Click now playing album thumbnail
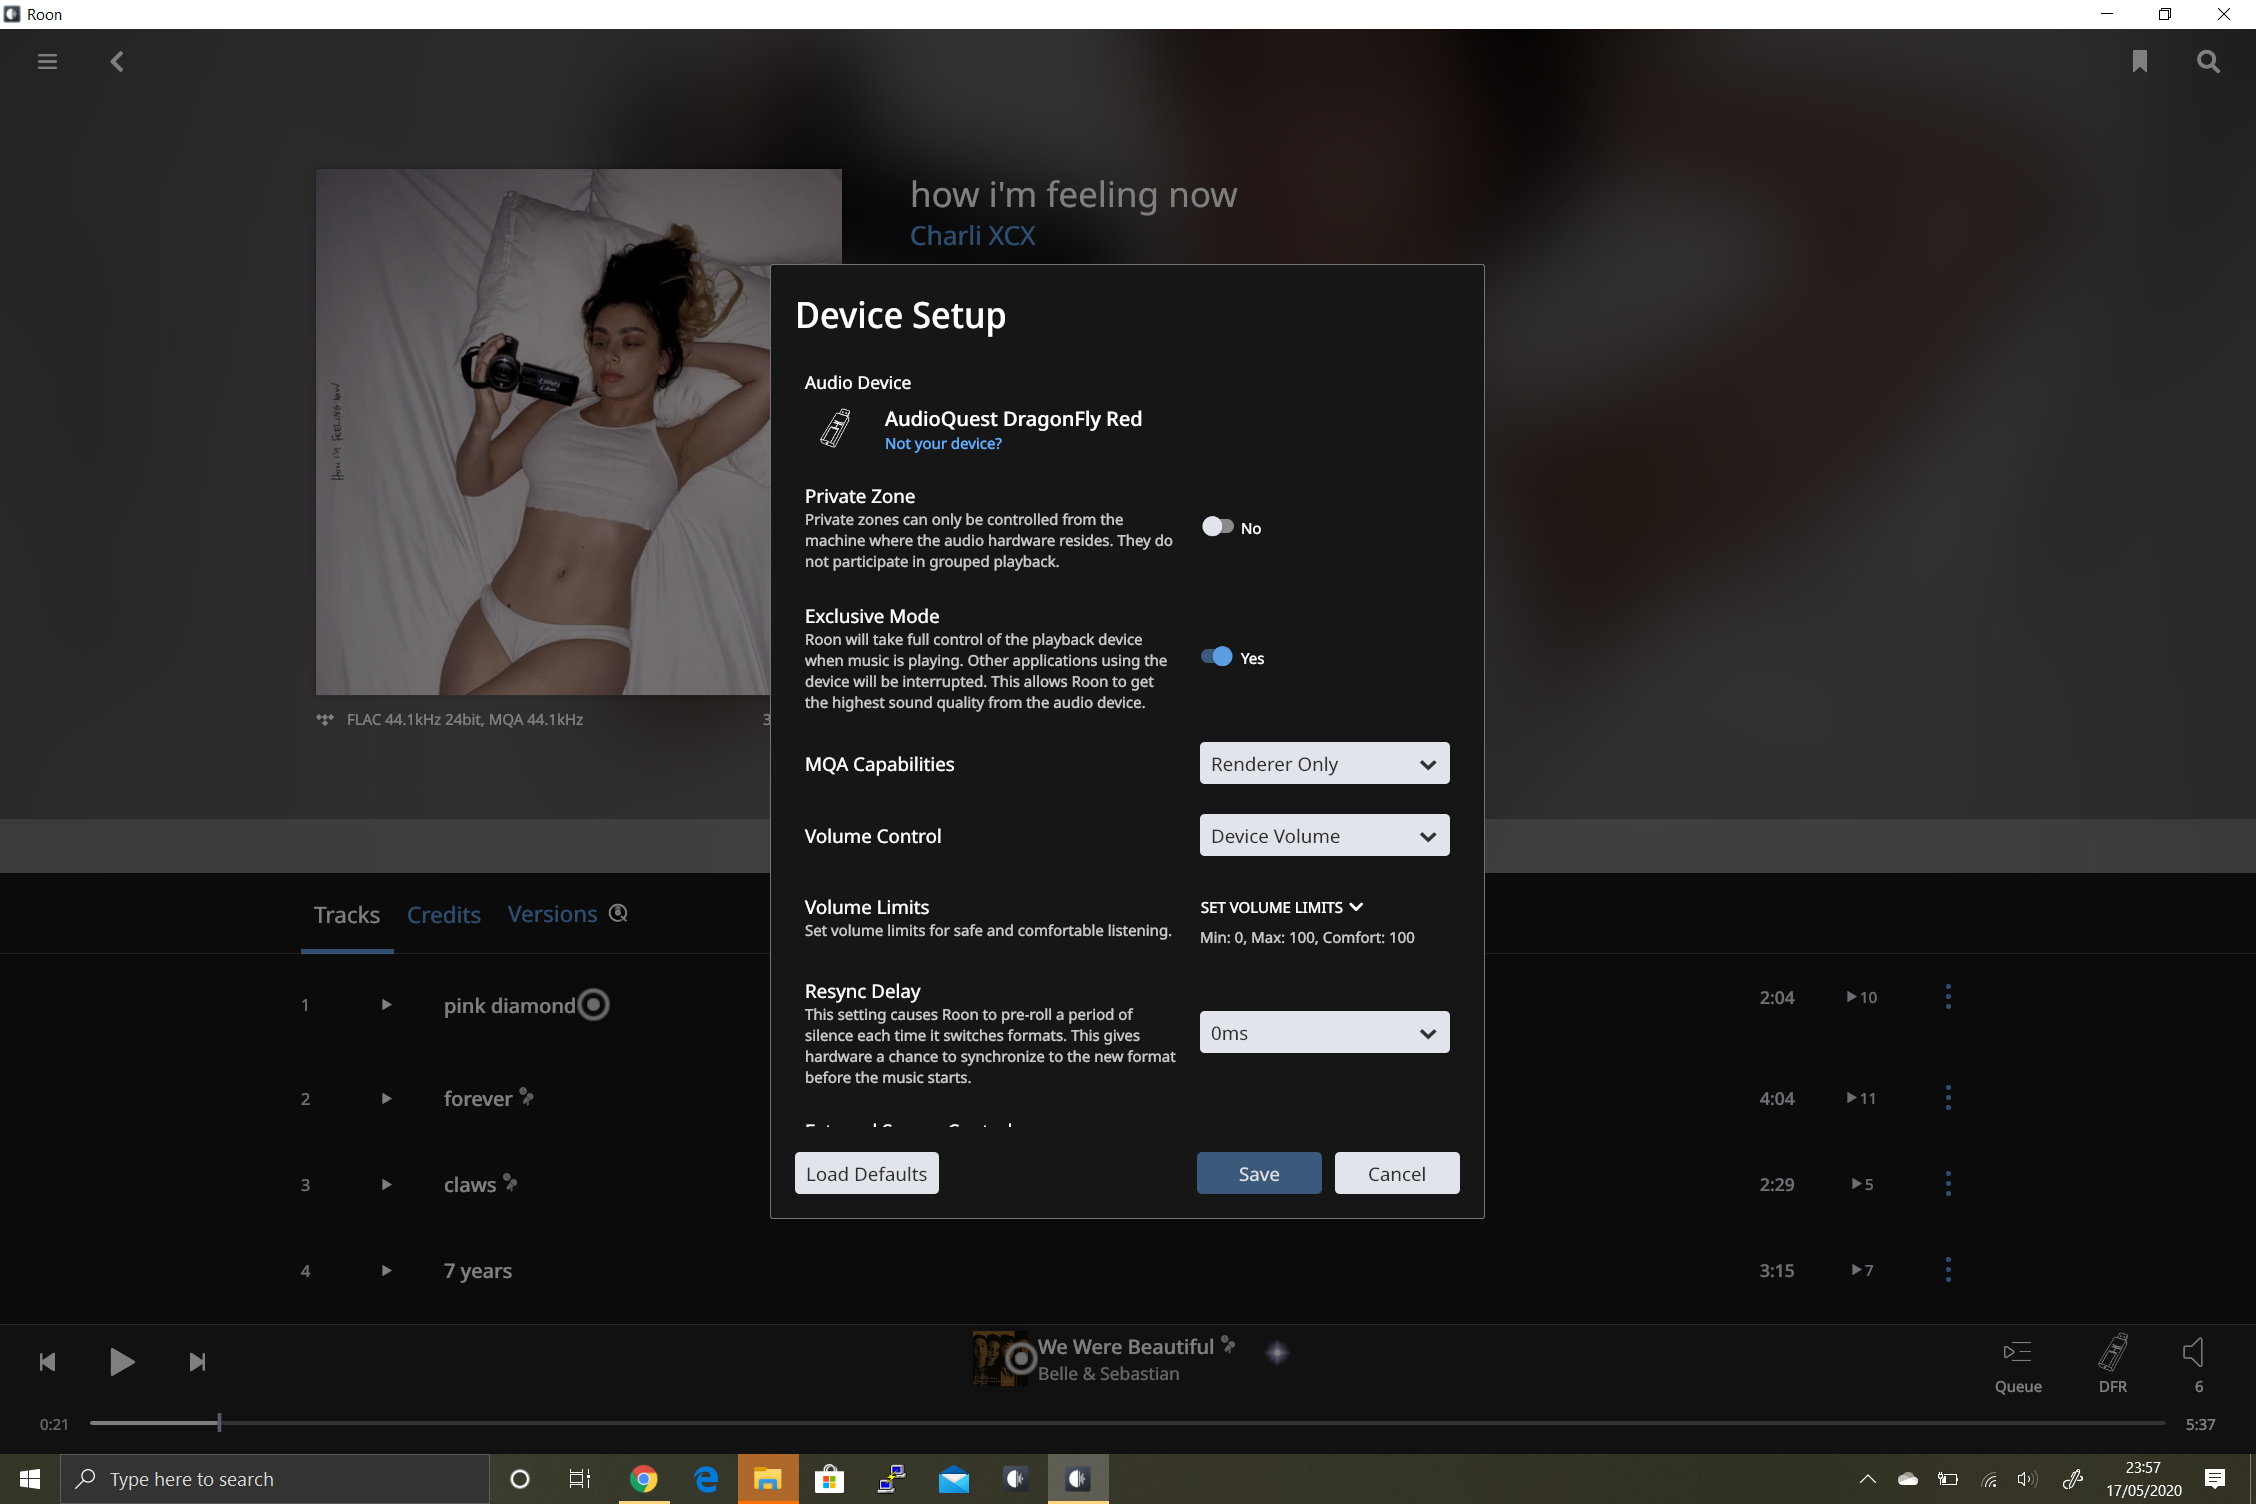Image resolution: width=2256 pixels, height=1504 pixels. point(1001,1358)
